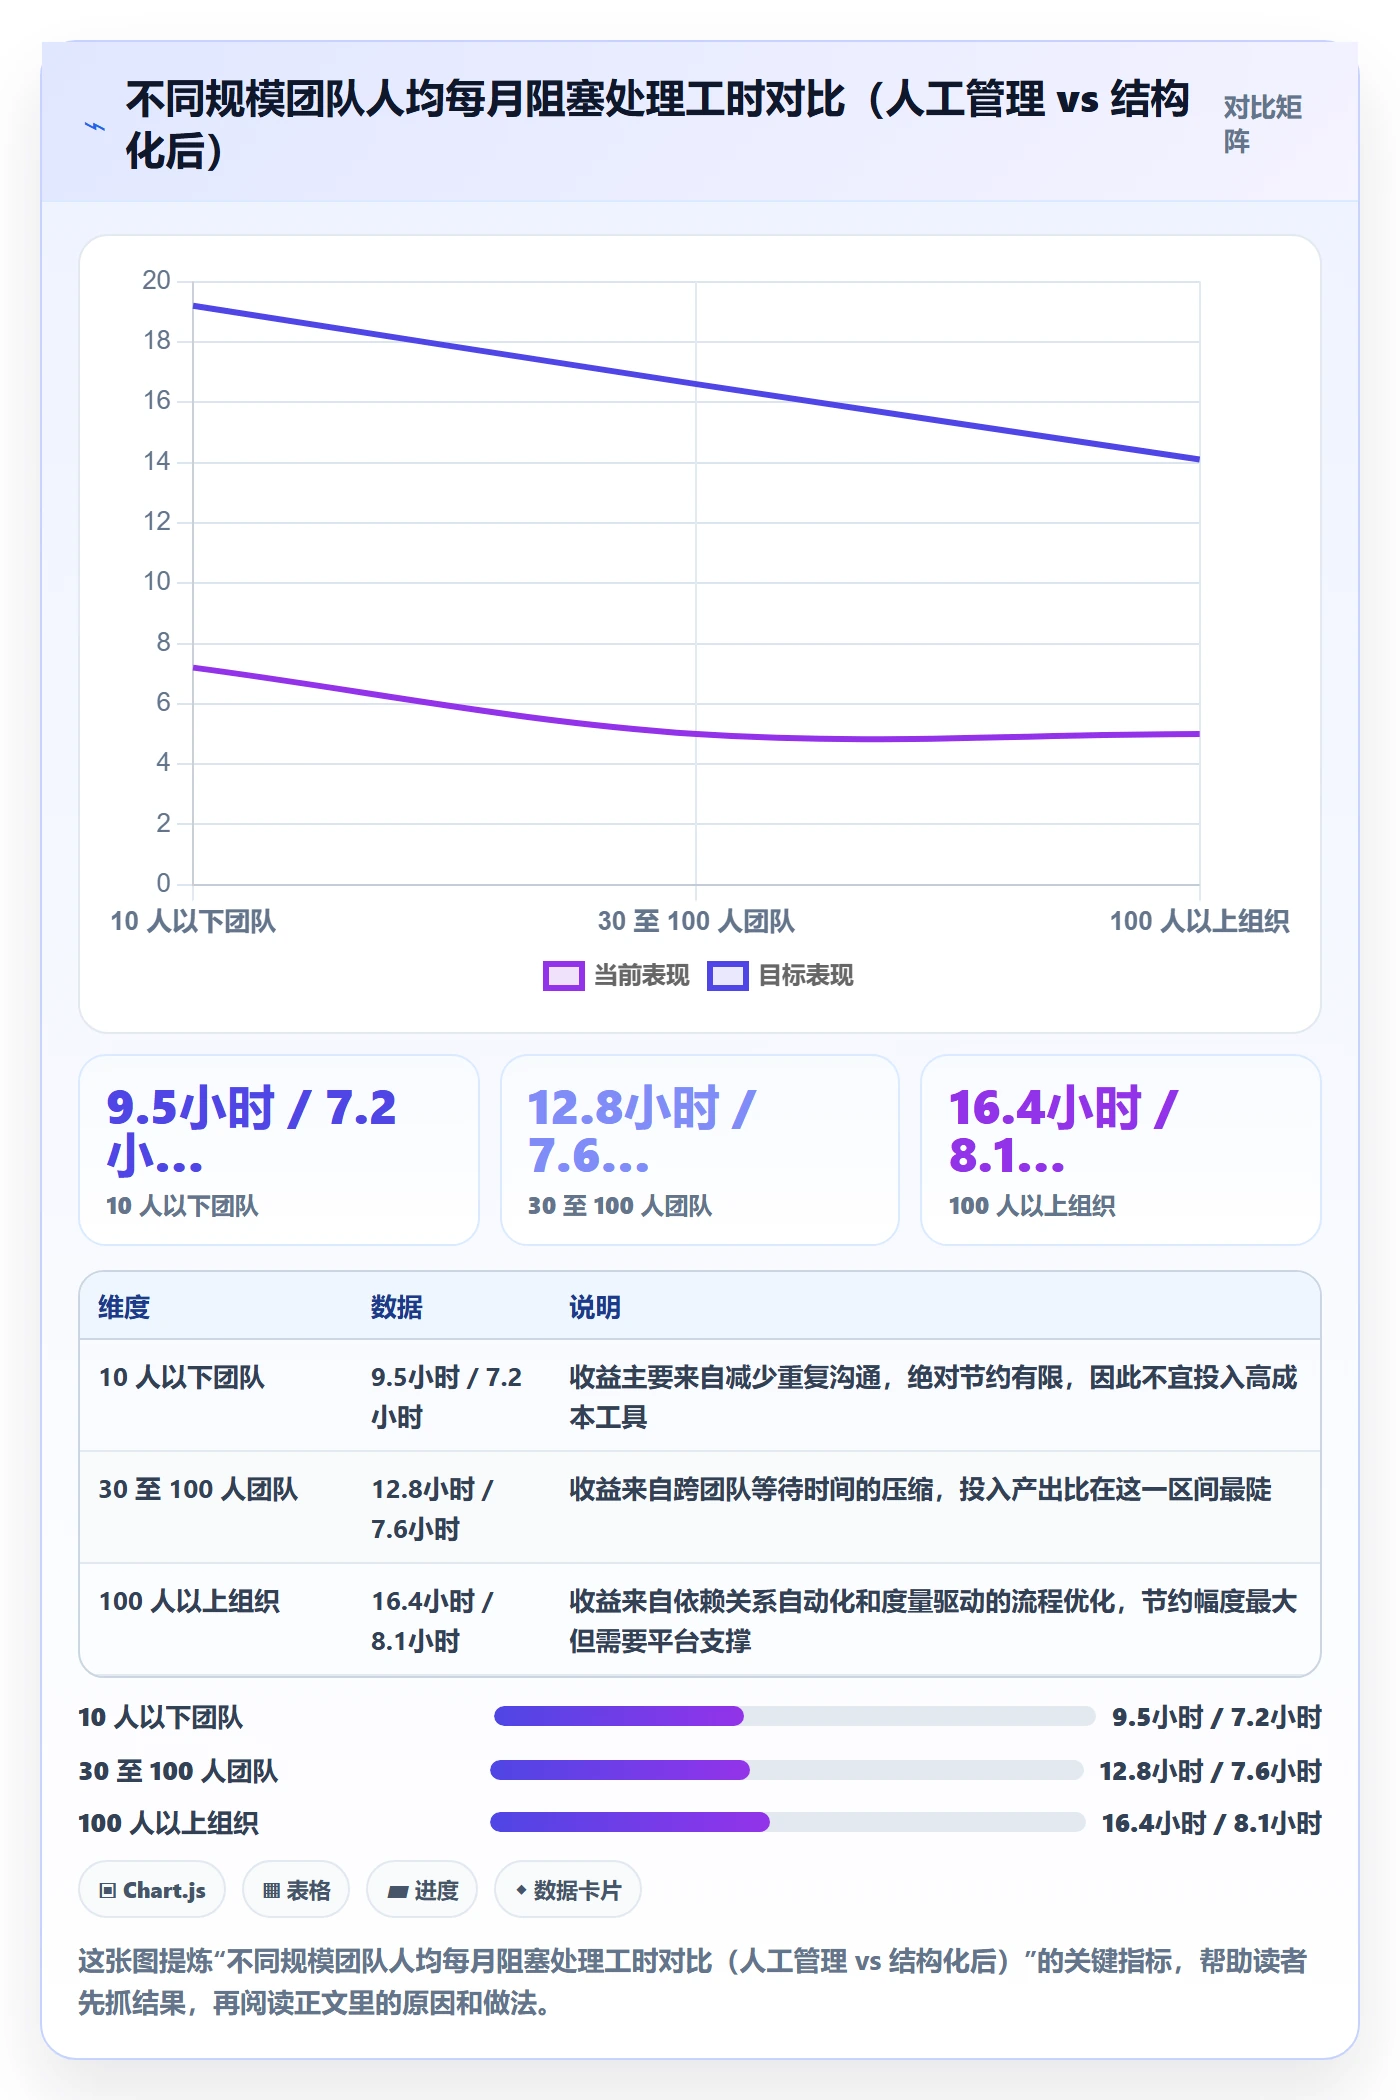
Task: Click description starting 收益来自依赖关系自动化
Action: [x=933, y=1621]
